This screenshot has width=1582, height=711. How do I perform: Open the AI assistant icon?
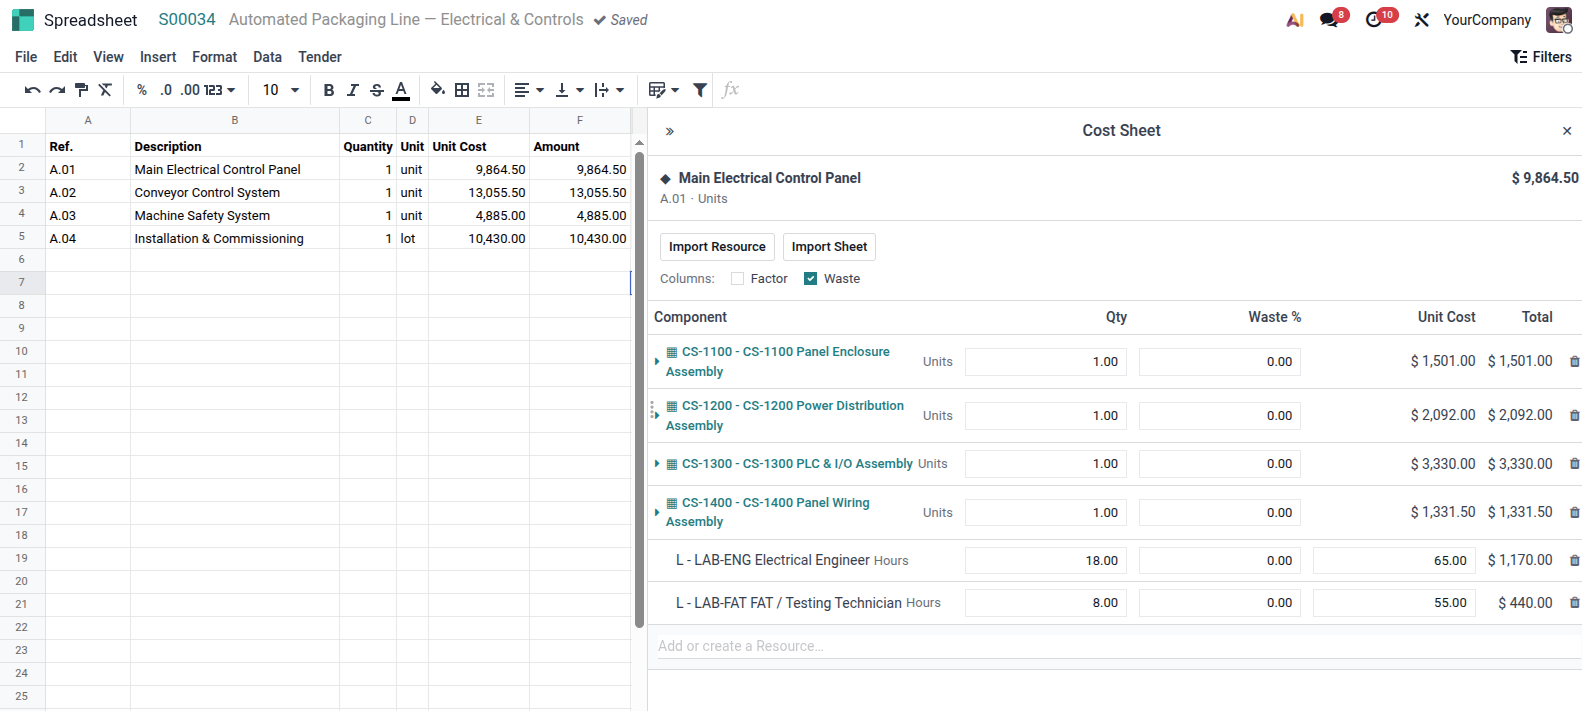[x=1295, y=20]
